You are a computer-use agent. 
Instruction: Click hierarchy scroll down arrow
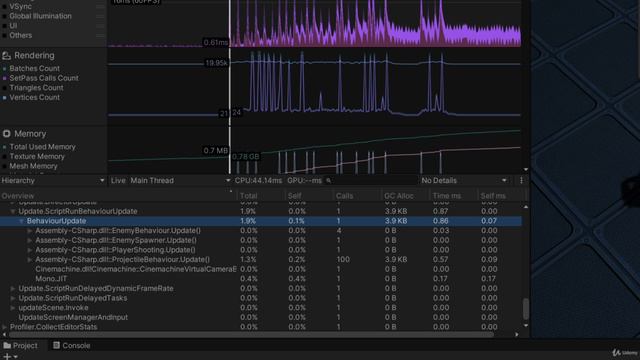coord(526,326)
